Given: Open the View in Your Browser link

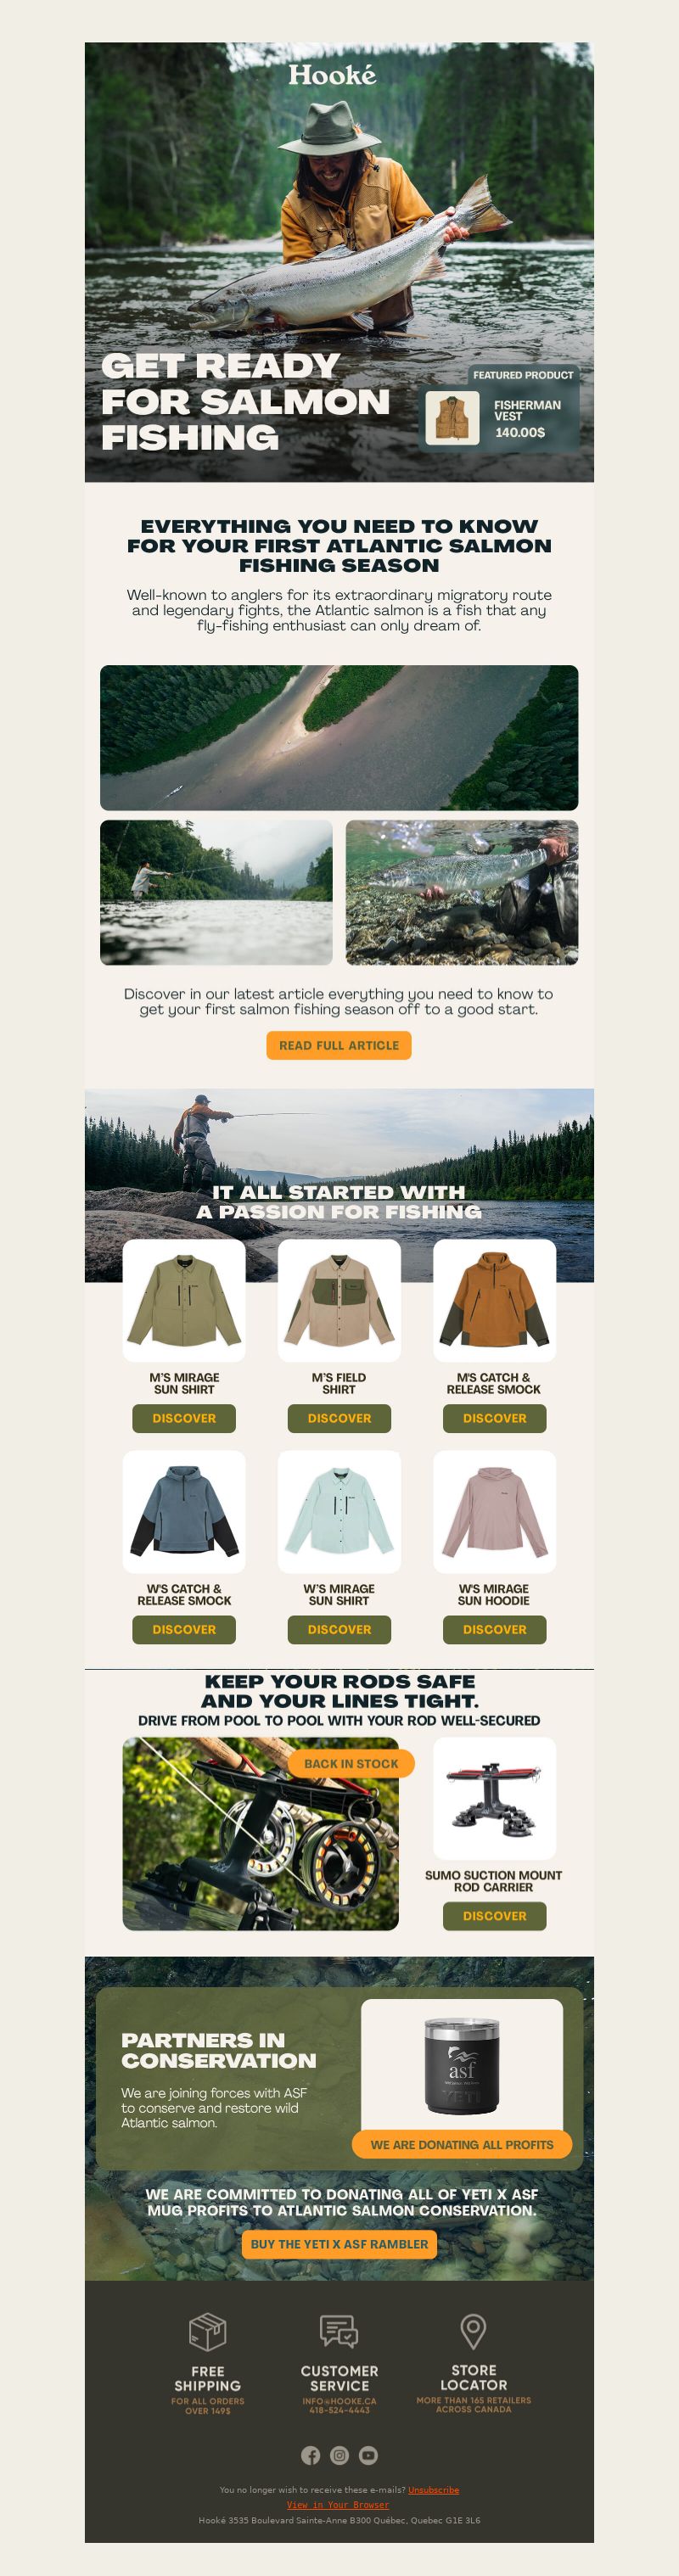Looking at the screenshot, I should [x=338, y=2505].
